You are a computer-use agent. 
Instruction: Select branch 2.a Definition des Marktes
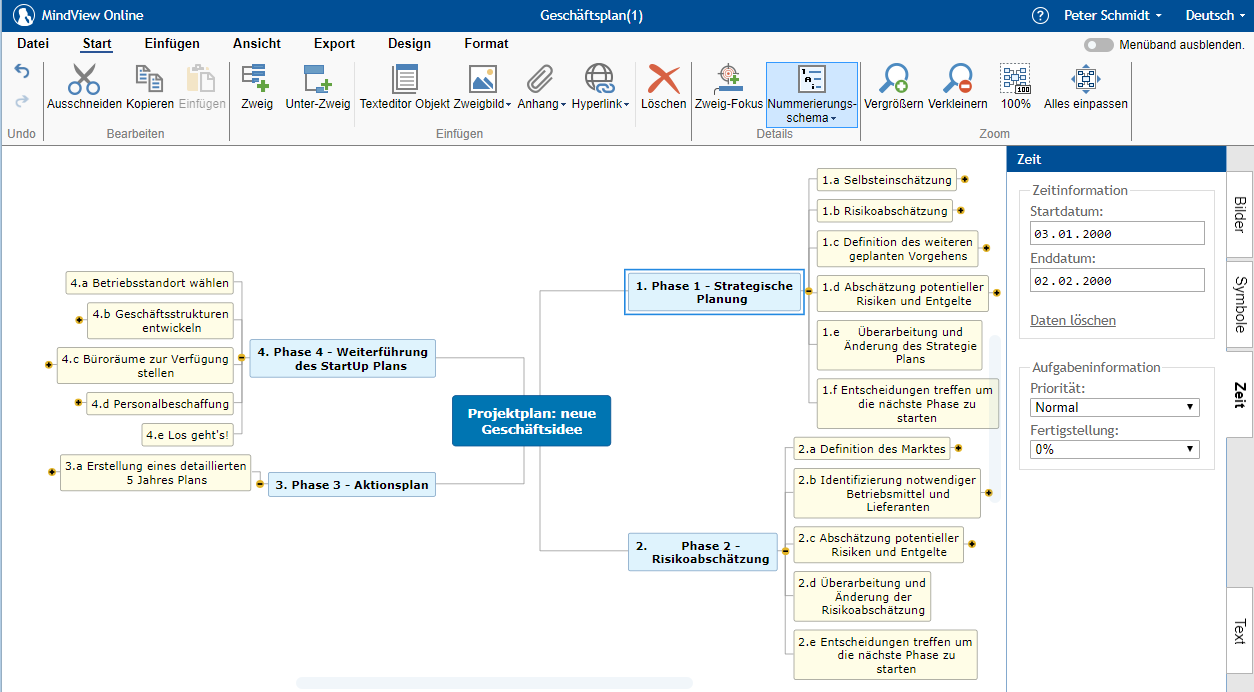[870, 449]
